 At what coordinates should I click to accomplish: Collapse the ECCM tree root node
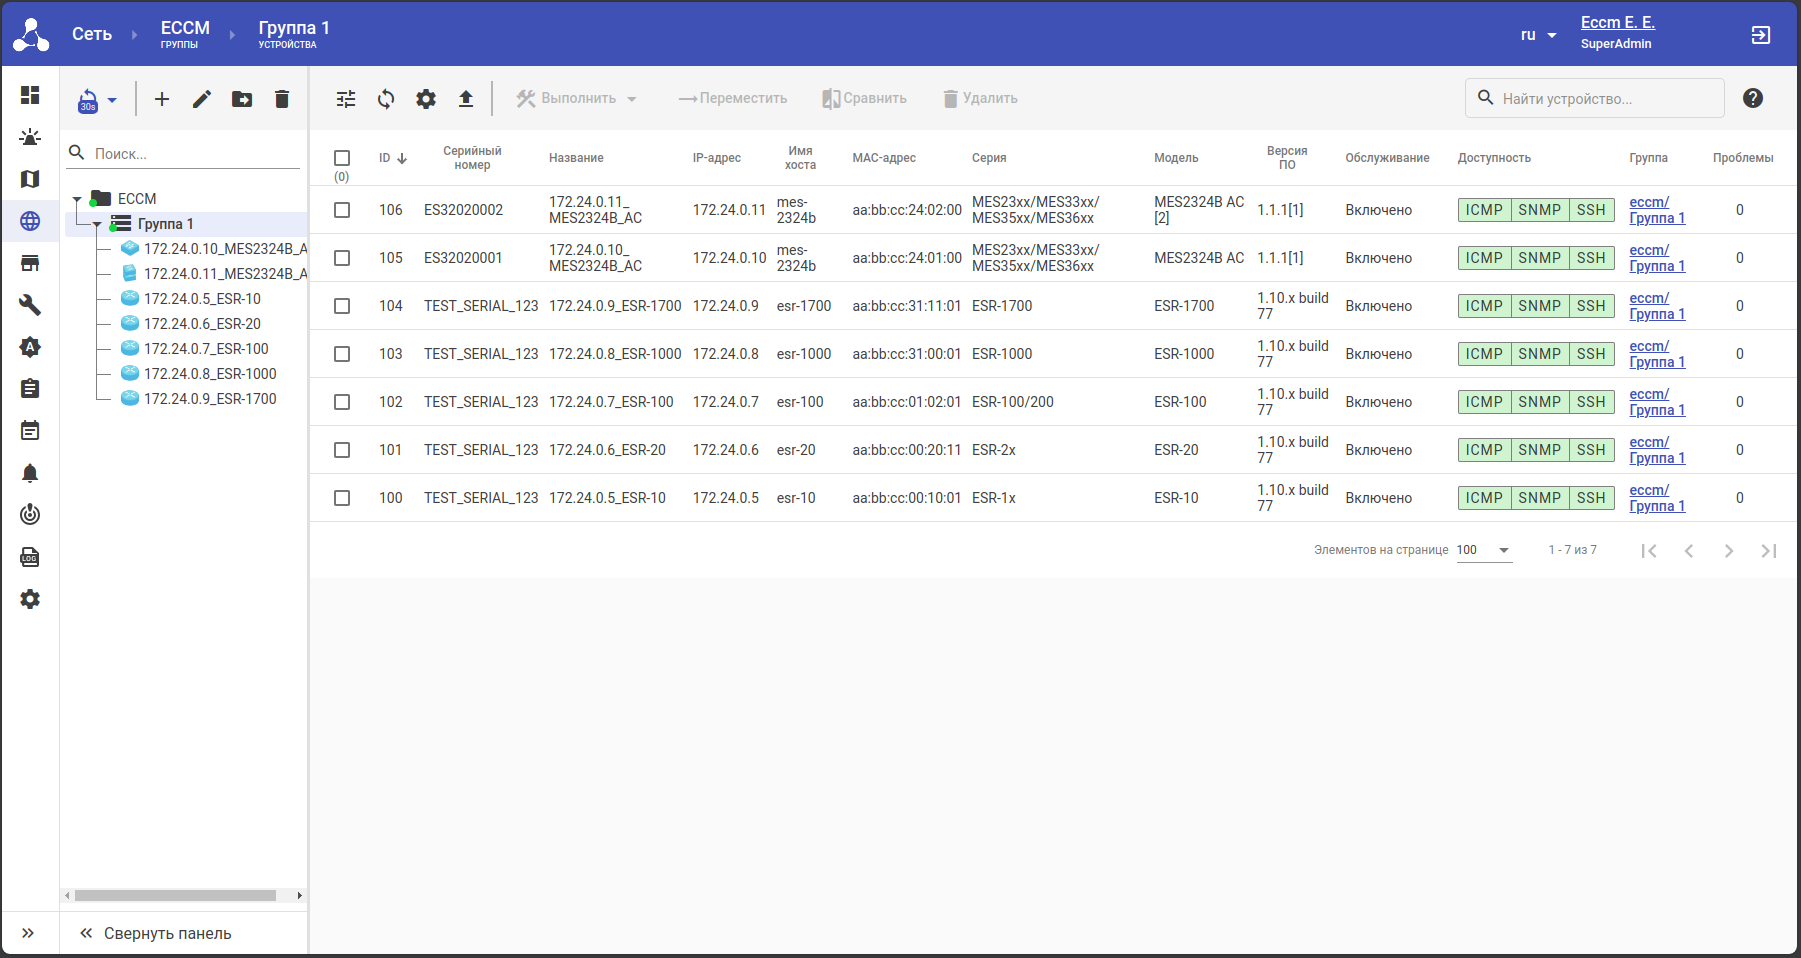tap(77, 199)
